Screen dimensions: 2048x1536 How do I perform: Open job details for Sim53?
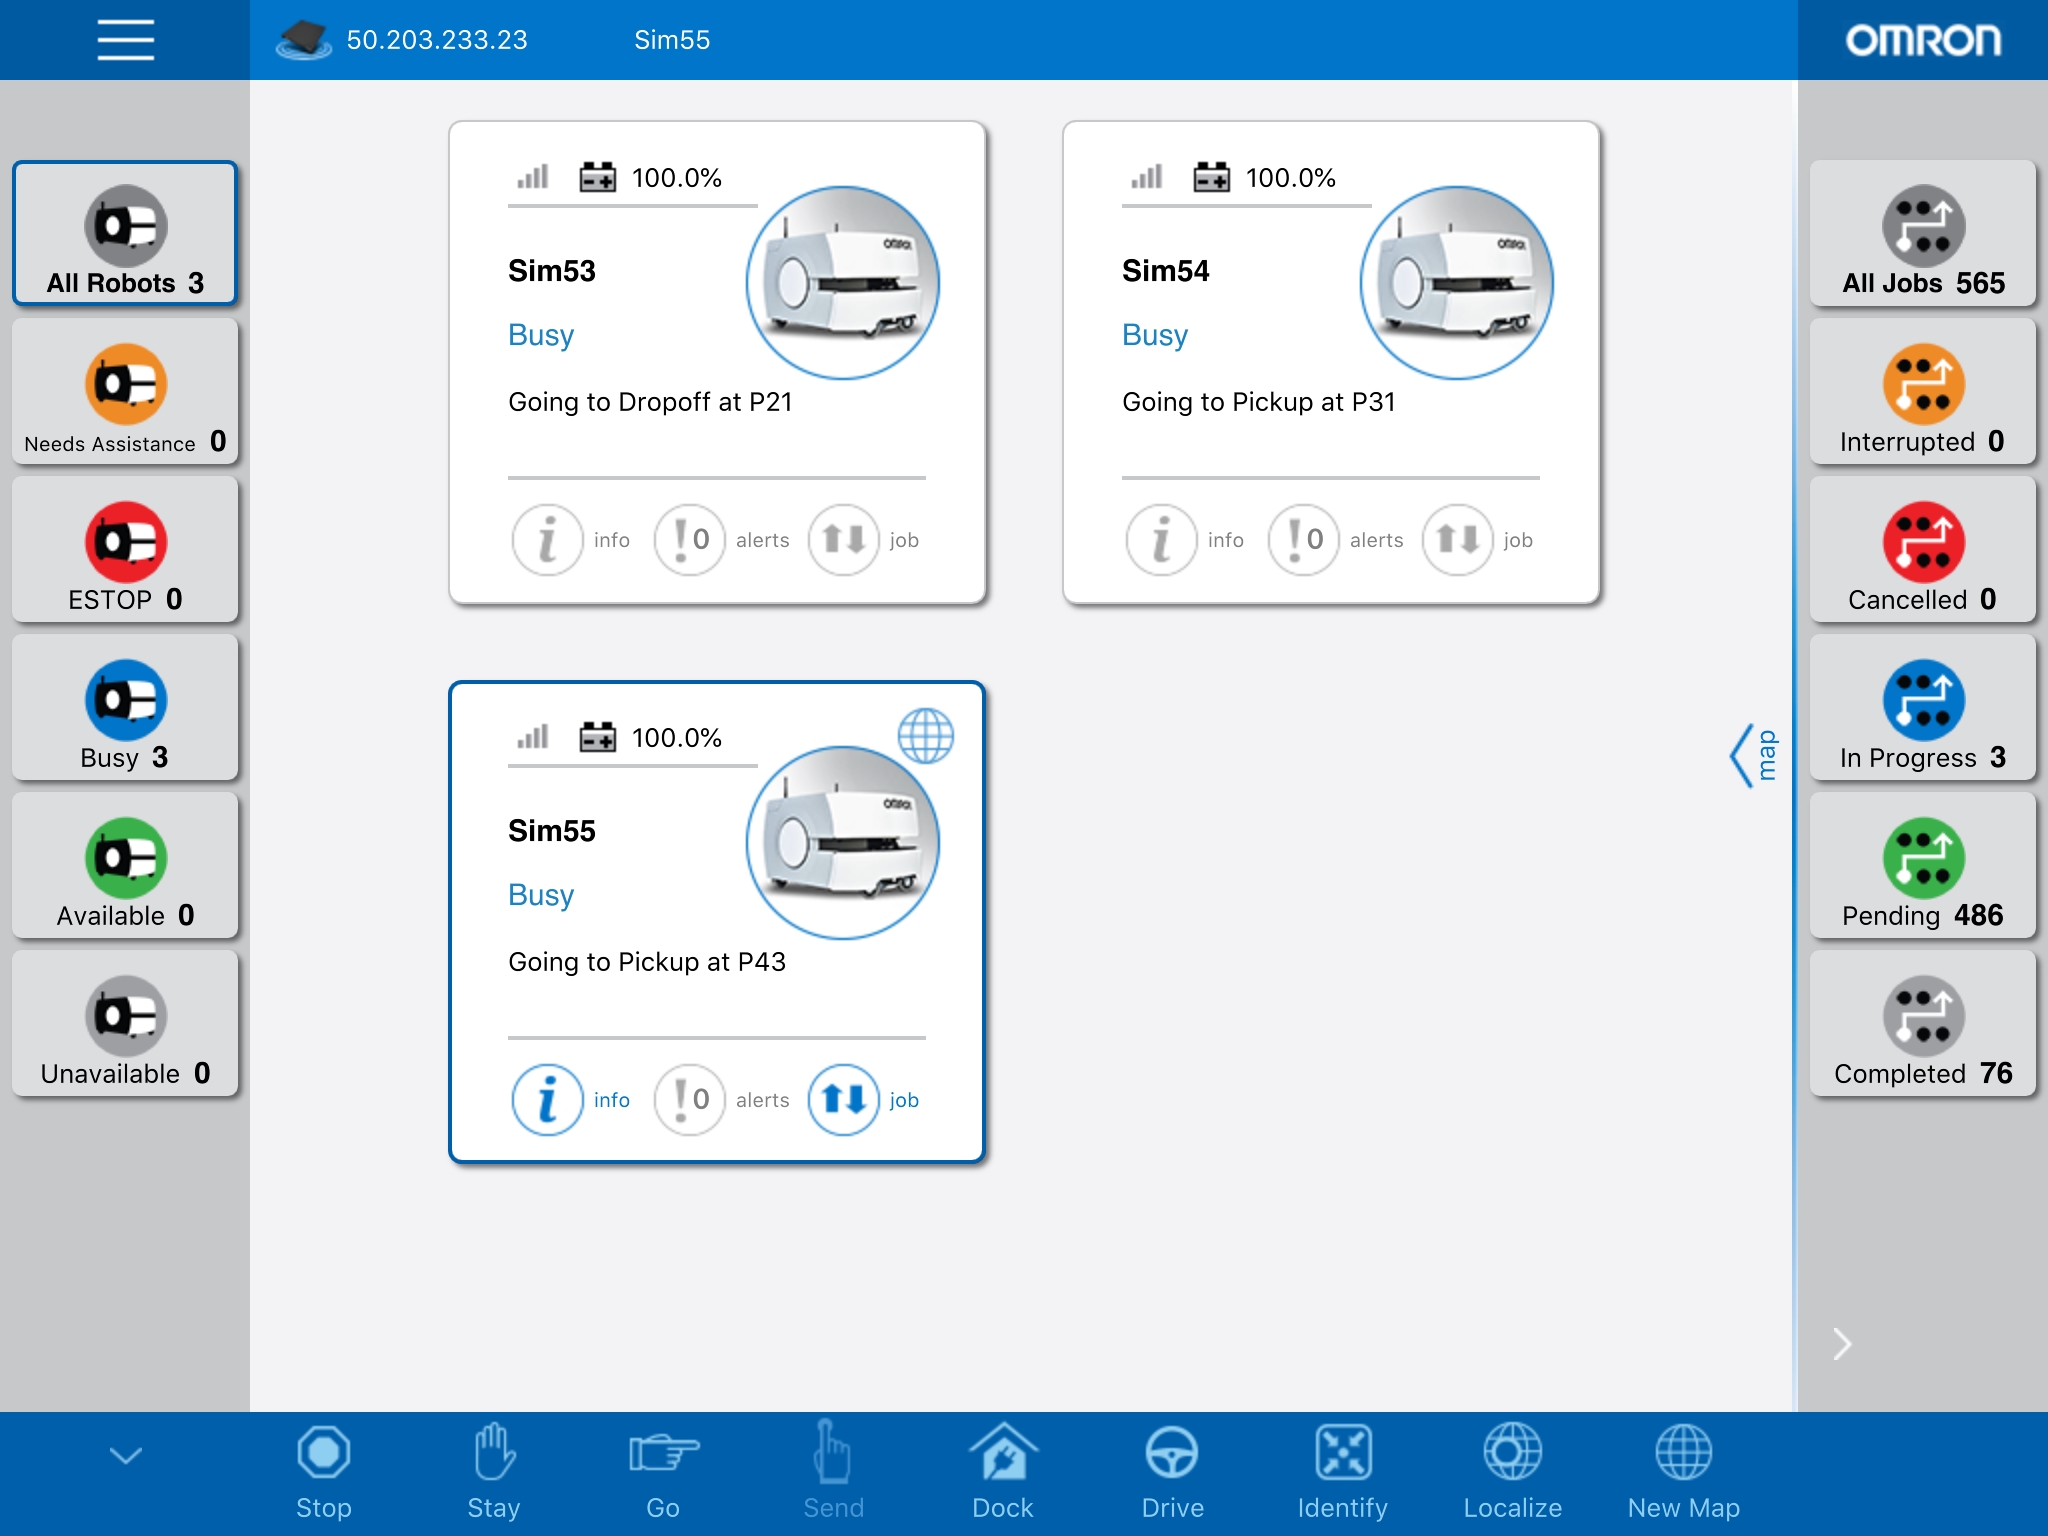click(865, 540)
